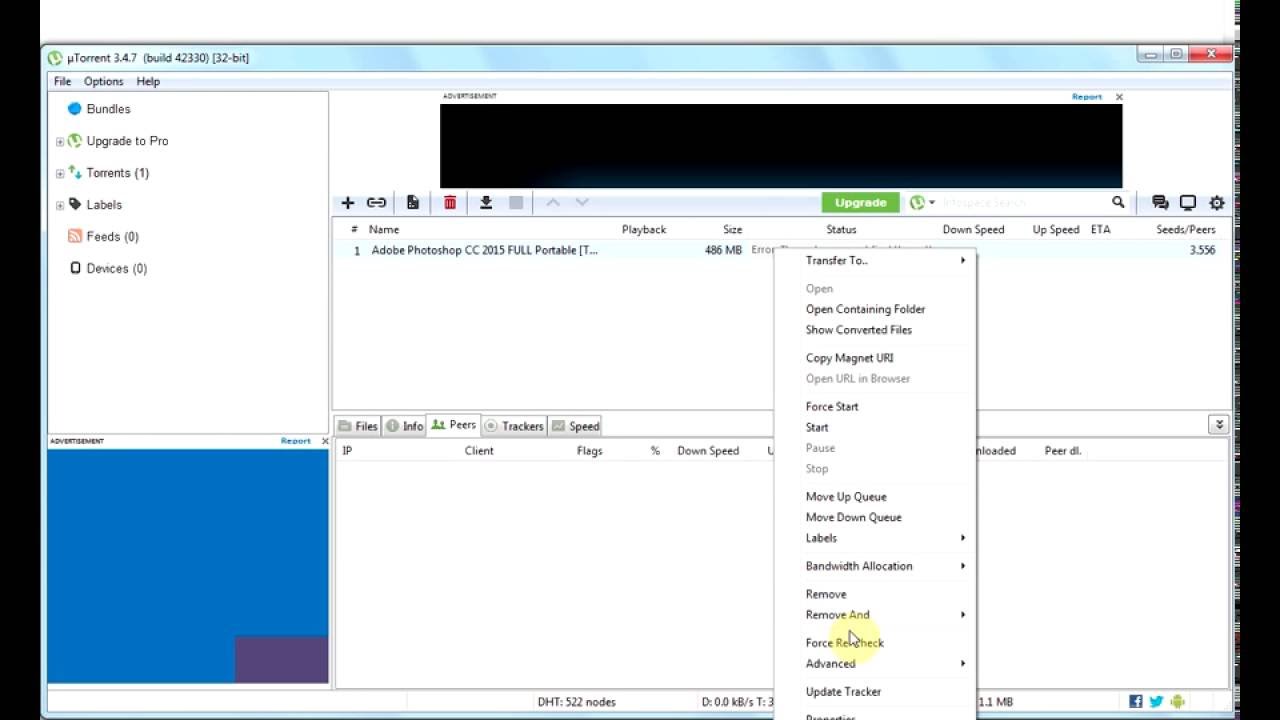
Task: Collapse detail pane with toggle arrow button
Action: [1218, 425]
